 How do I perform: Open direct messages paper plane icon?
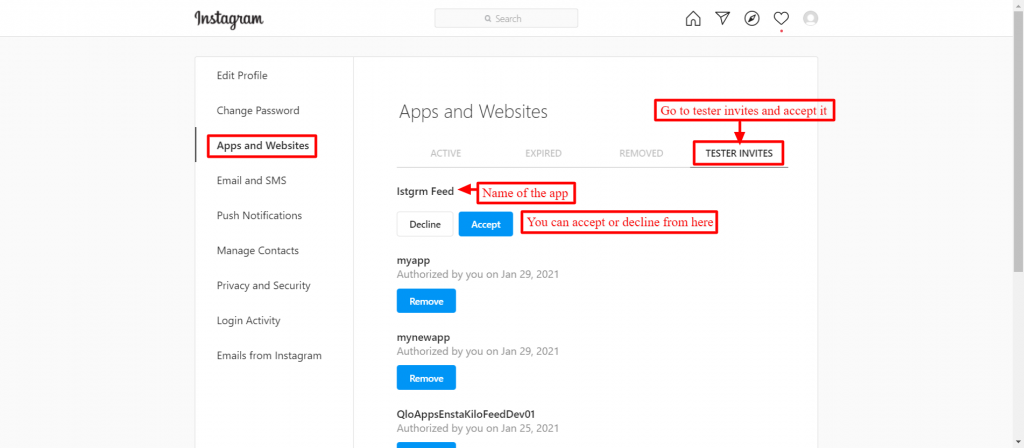point(722,18)
